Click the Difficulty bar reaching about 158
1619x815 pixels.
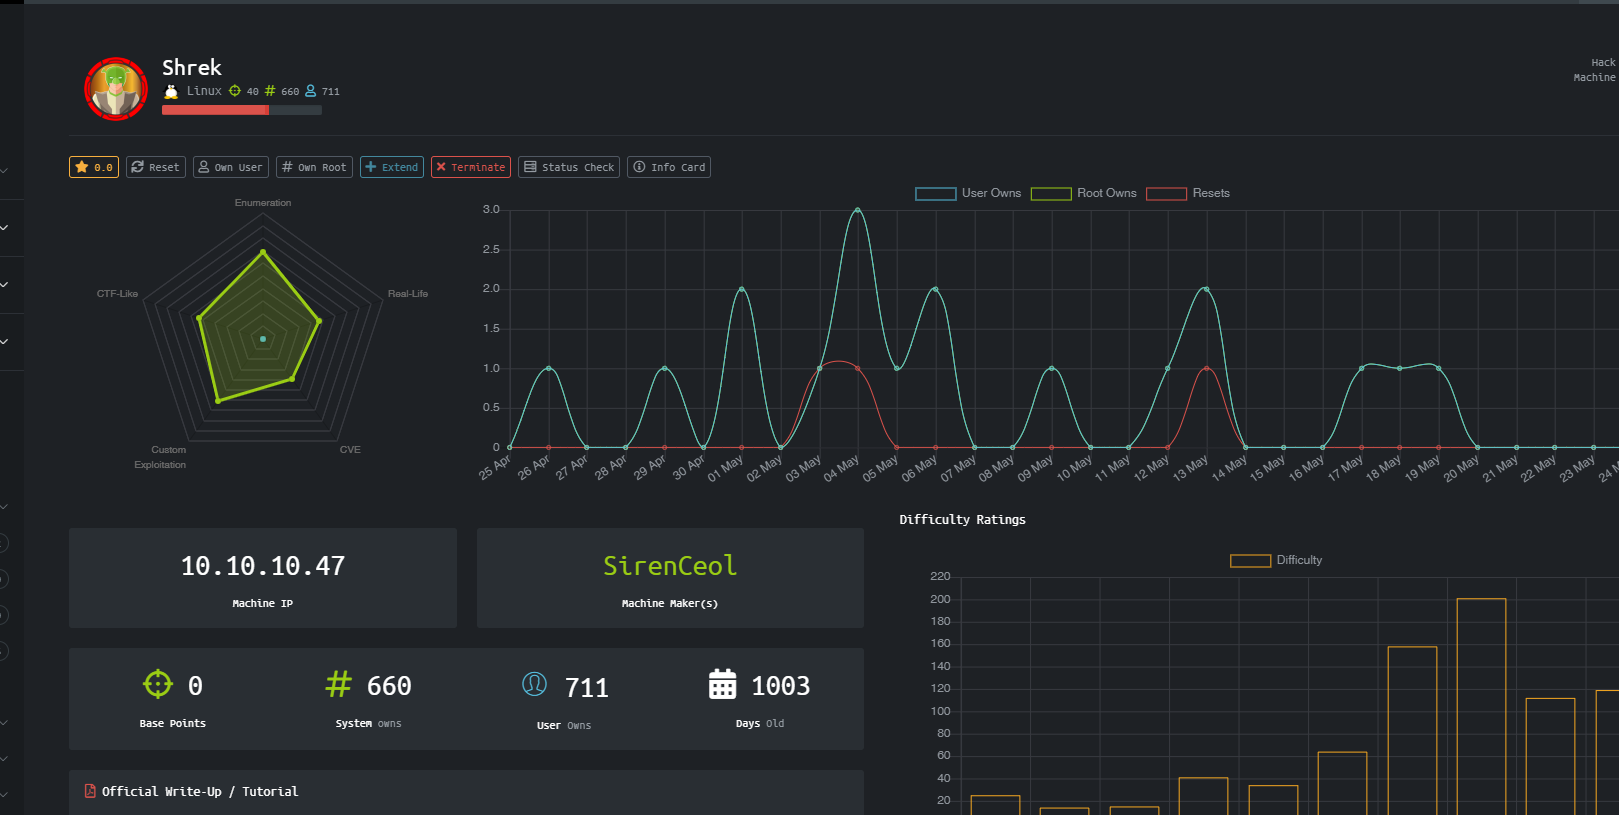(1412, 730)
